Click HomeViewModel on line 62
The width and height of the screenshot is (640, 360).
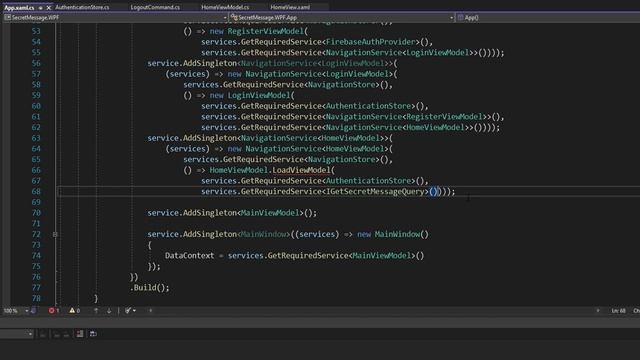tap(435, 127)
